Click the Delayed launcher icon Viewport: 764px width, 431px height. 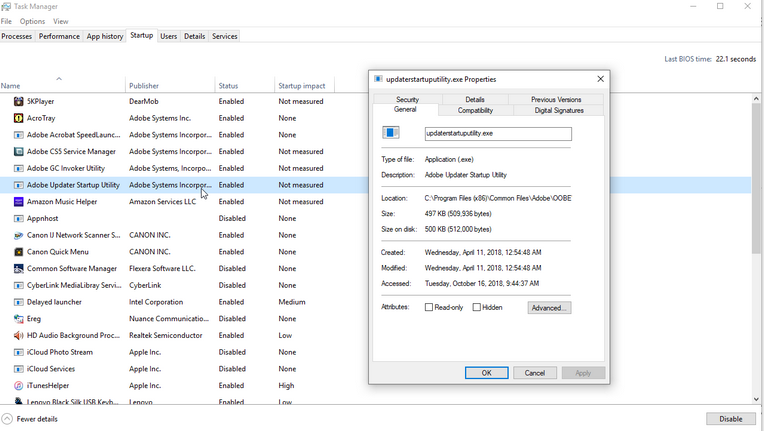click(19, 302)
